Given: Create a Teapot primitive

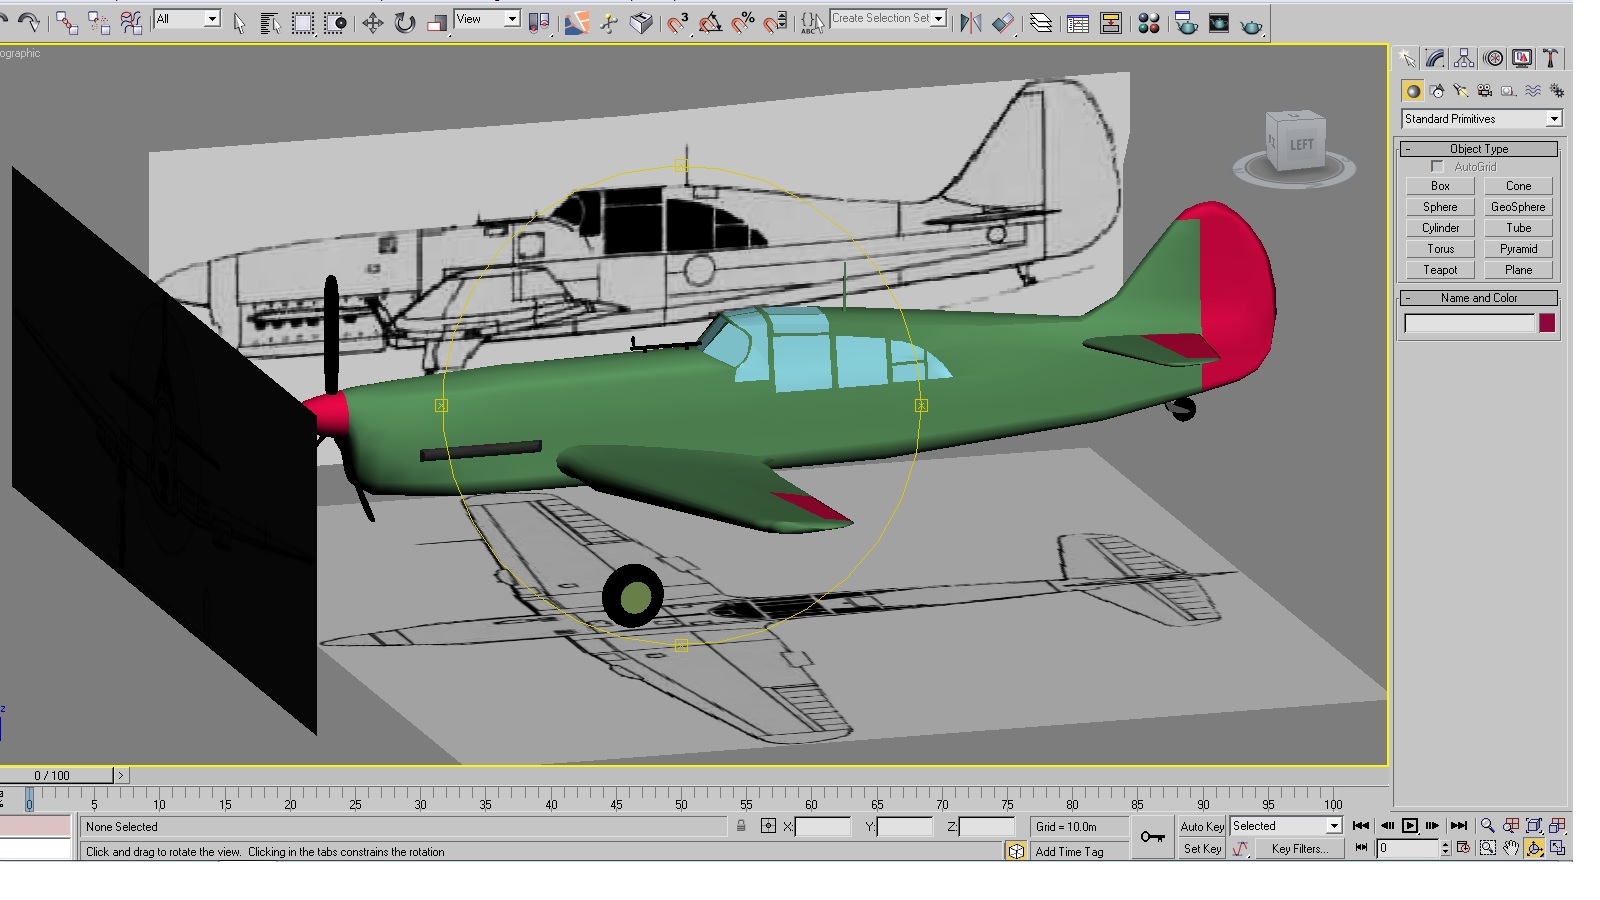Looking at the screenshot, I should point(1440,270).
